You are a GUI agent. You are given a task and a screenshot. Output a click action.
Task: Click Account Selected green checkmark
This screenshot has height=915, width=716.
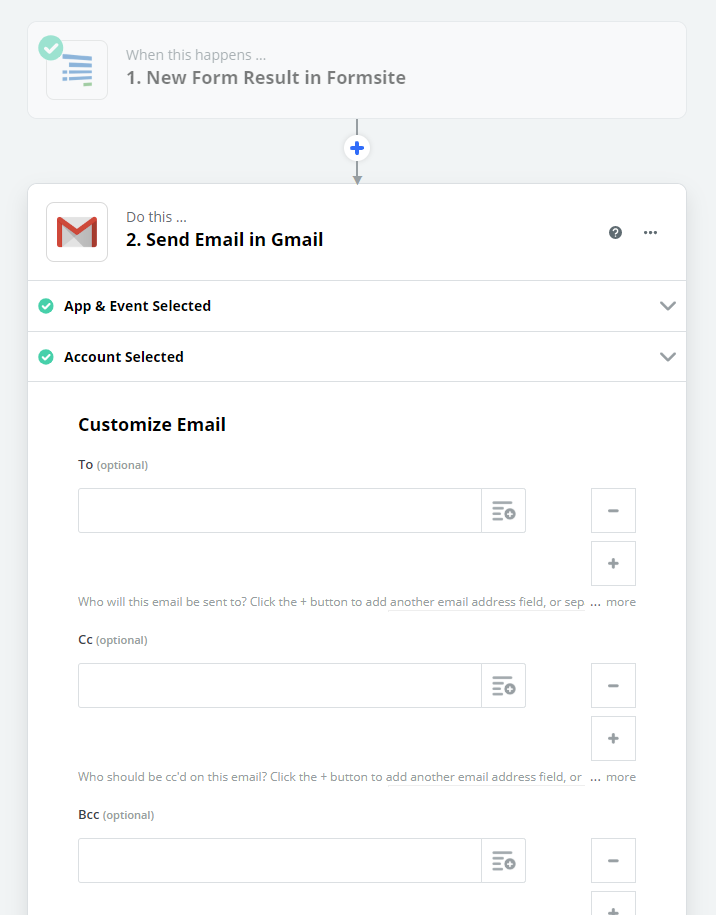click(46, 357)
